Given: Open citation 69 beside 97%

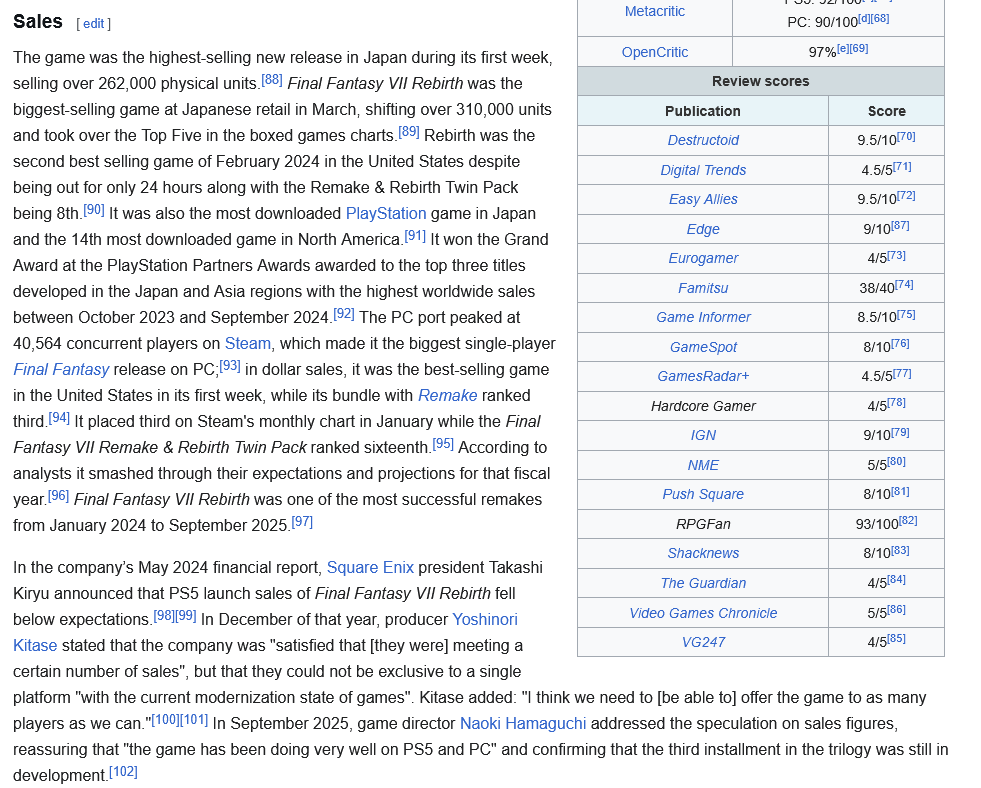Looking at the screenshot, I should 859,48.
